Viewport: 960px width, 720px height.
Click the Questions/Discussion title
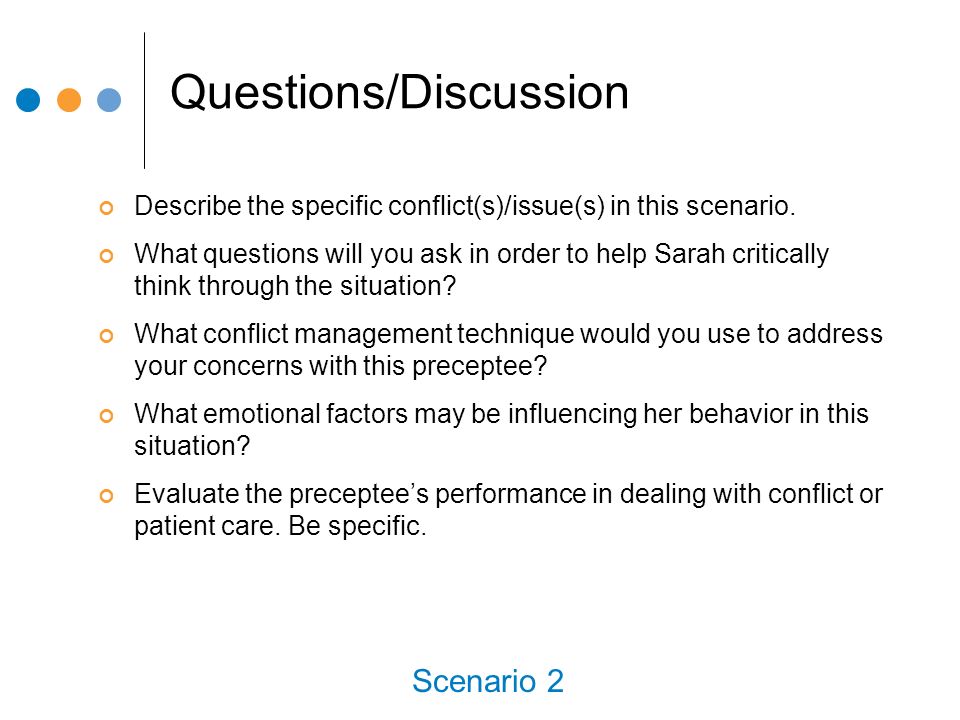pyautogui.click(x=399, y=92)
